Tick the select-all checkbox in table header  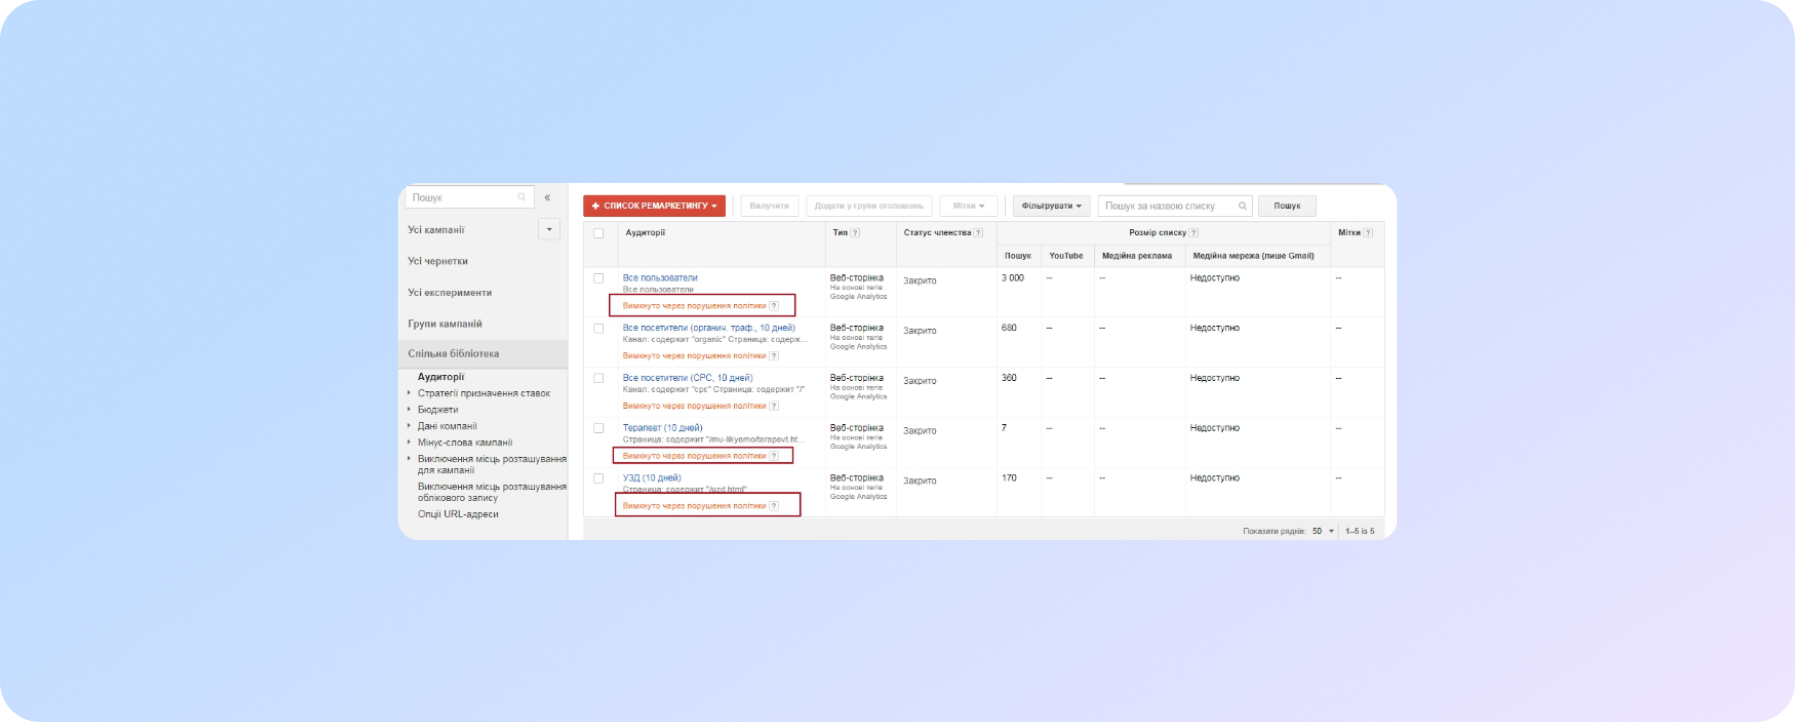pos(599,233)
